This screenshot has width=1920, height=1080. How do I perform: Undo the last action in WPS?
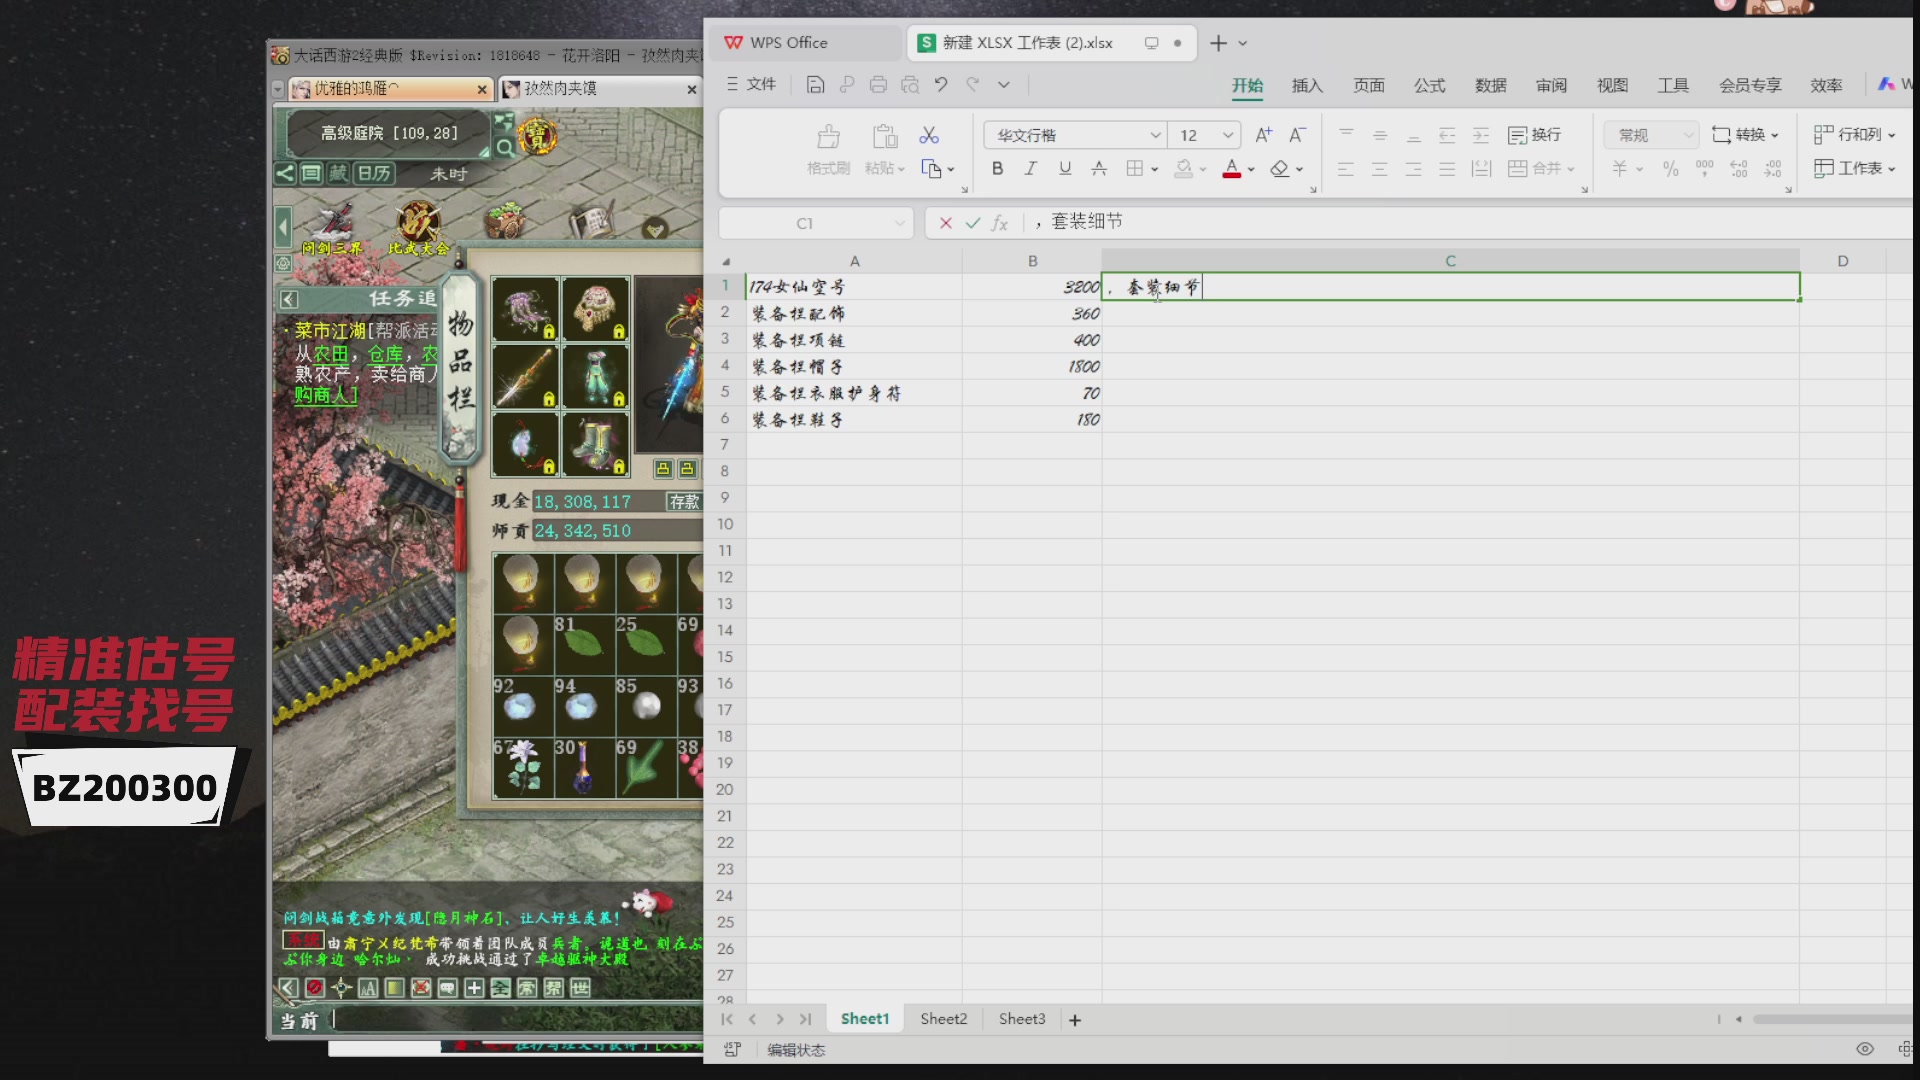click(x=941, y=85)
